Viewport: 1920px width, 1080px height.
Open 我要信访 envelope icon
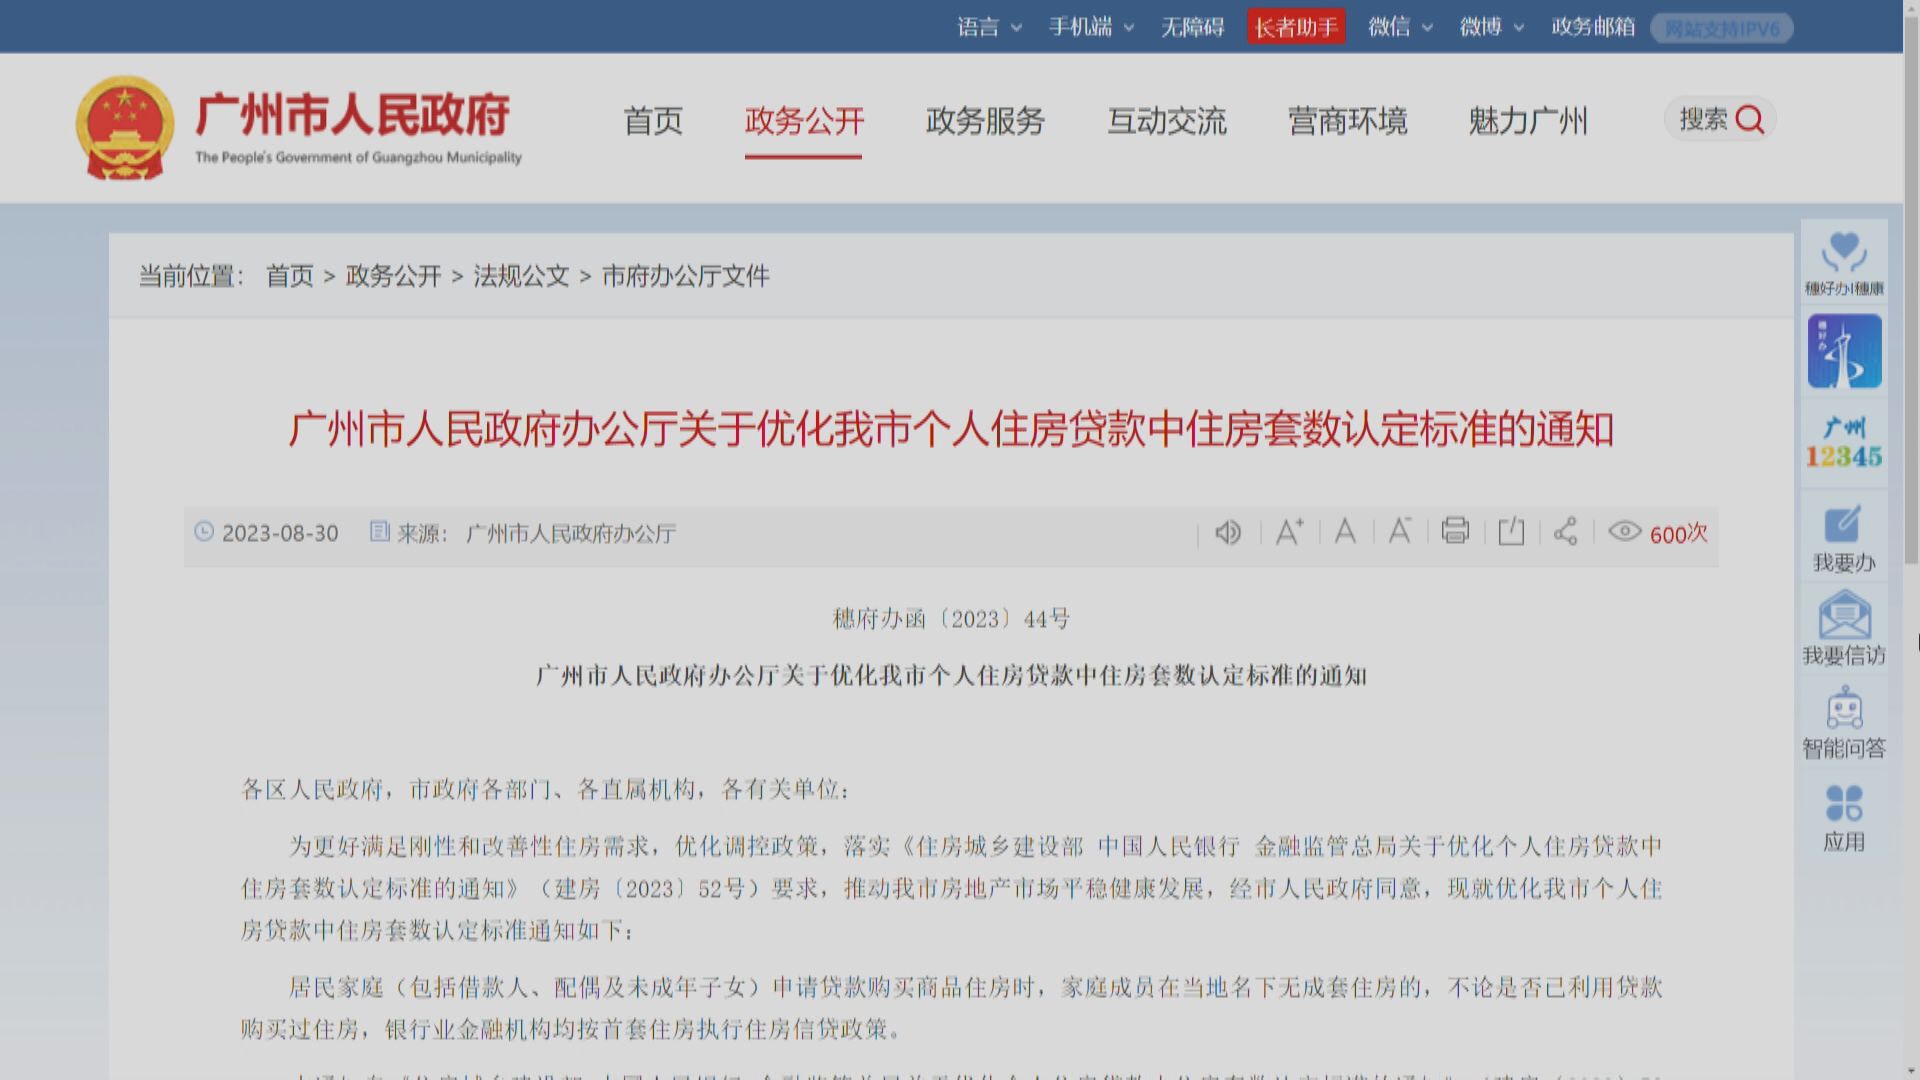point(1845,618)
